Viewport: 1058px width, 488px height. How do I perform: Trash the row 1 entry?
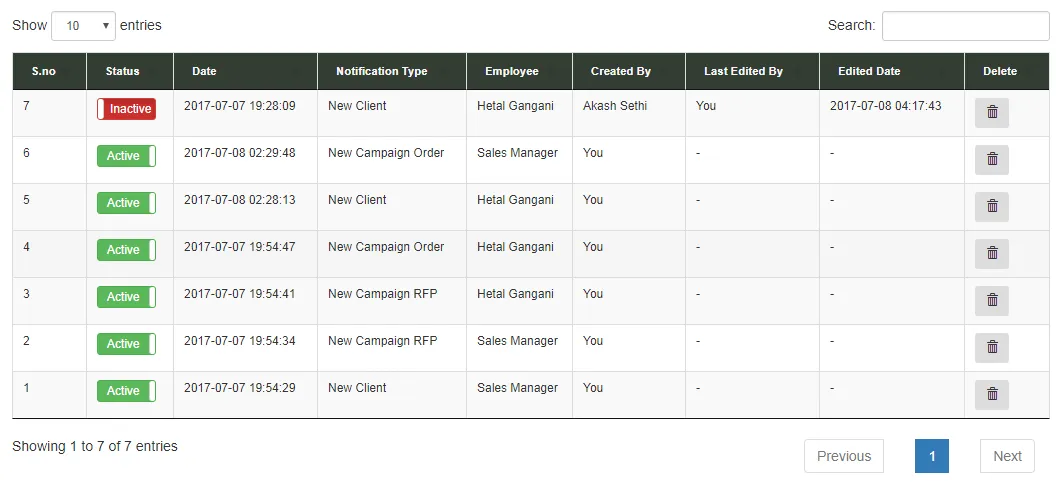coord(991,395)
